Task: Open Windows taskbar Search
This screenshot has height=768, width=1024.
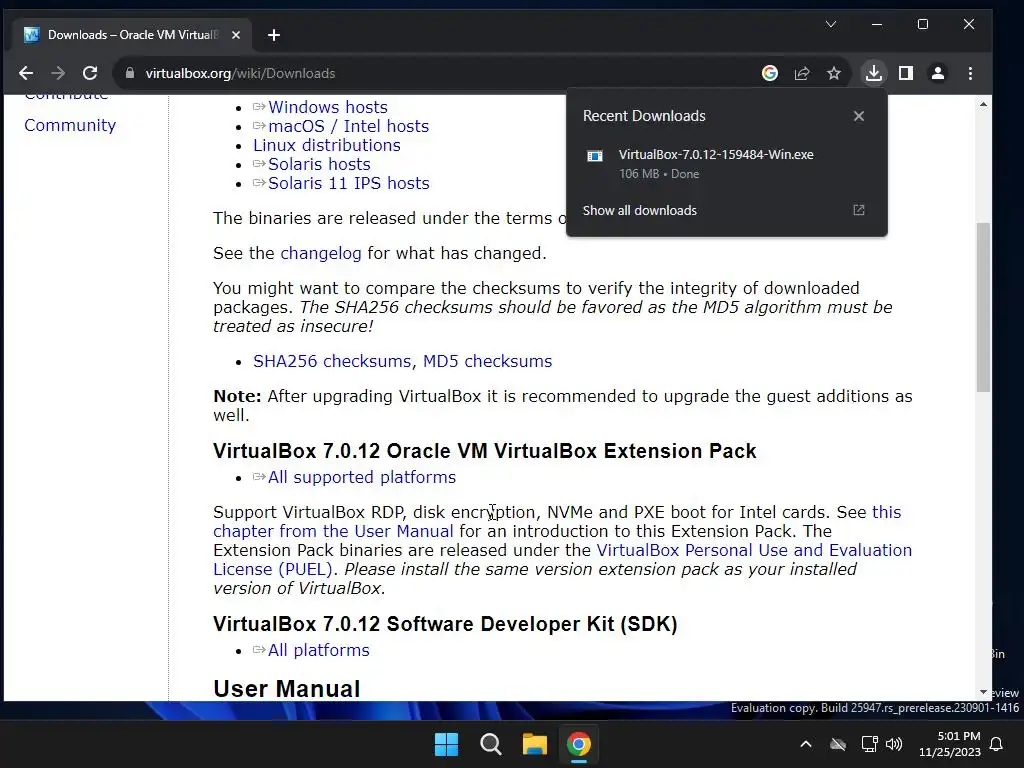Action: coord(490,744)
